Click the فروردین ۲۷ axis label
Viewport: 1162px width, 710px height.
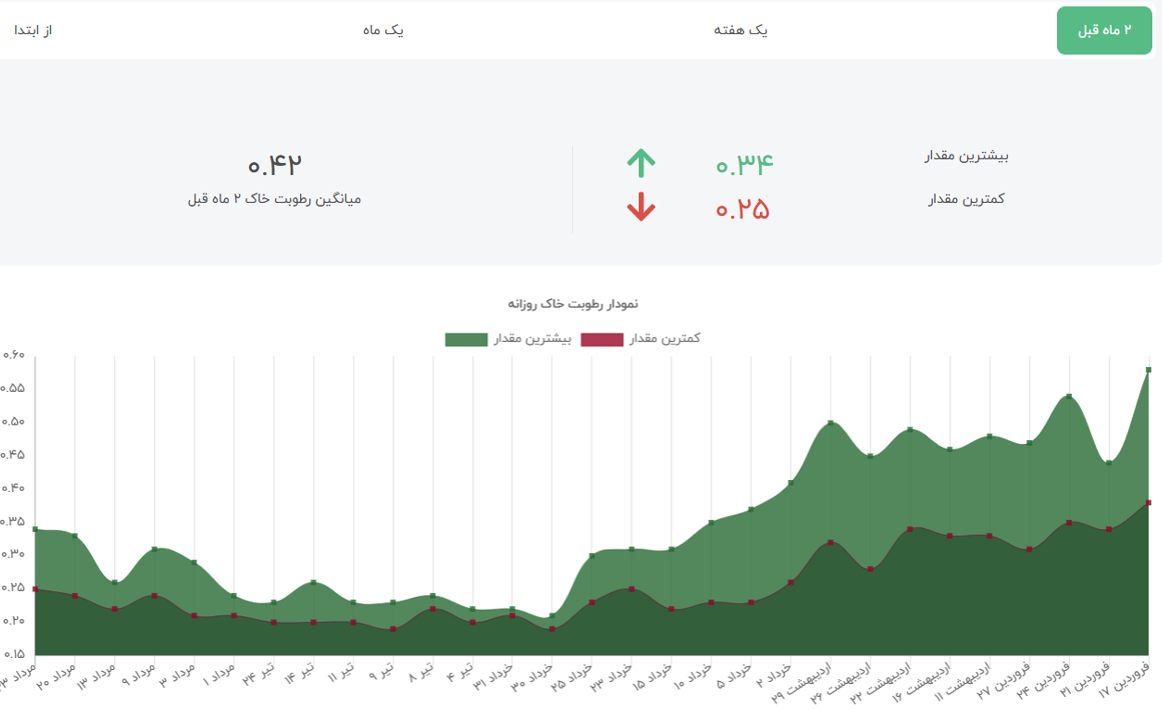click(1004, 680)
